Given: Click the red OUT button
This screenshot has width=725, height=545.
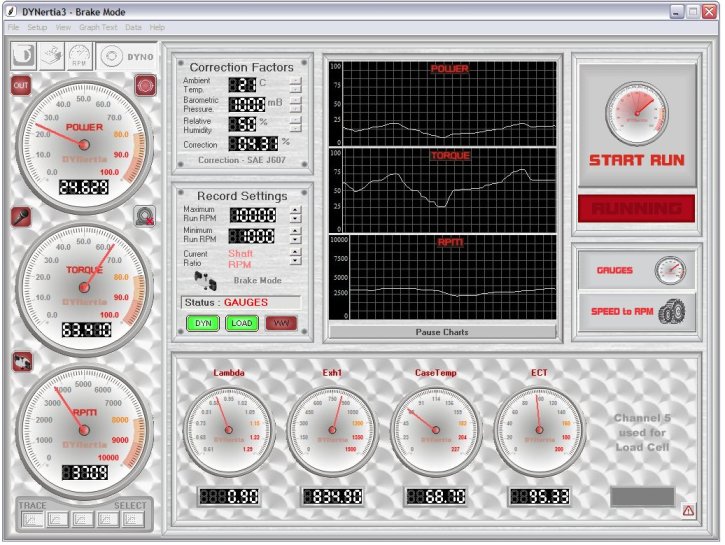Looking at the screenshot, I should click(x=21, y=85).
